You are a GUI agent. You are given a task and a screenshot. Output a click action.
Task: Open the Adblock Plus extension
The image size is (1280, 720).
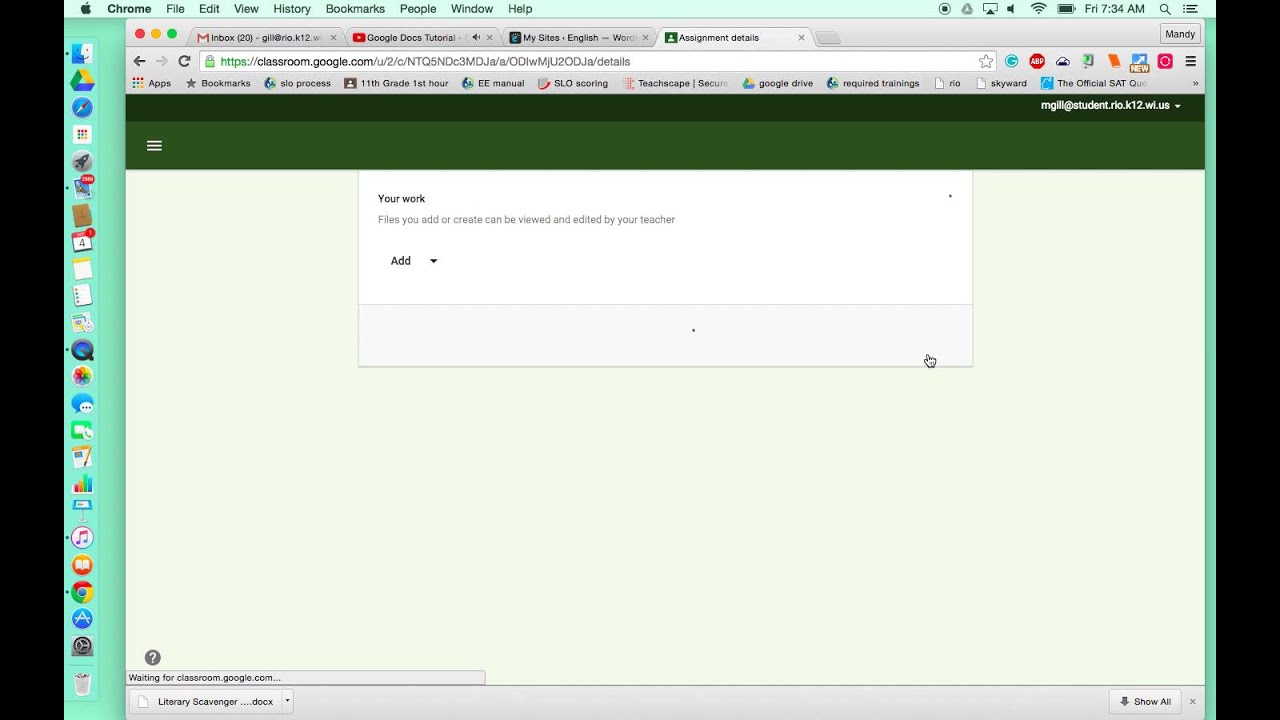[1037, 61]
